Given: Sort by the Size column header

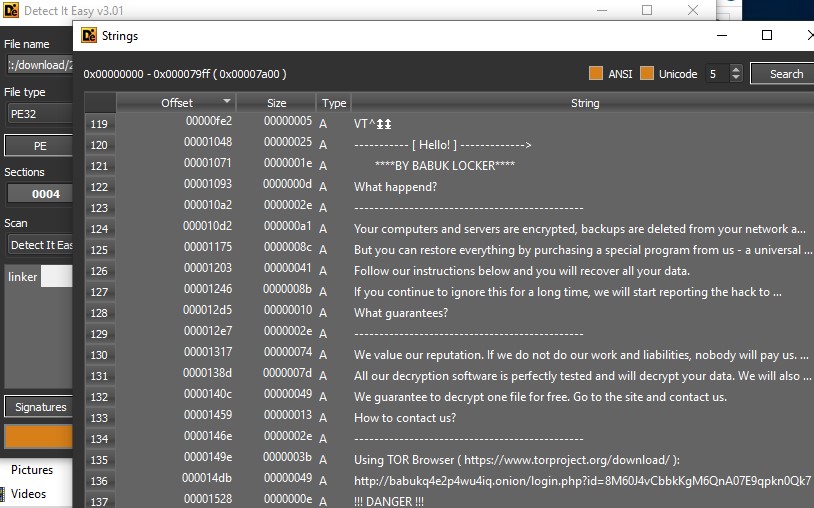Looking at the screenshot, I should click(276, 103).
